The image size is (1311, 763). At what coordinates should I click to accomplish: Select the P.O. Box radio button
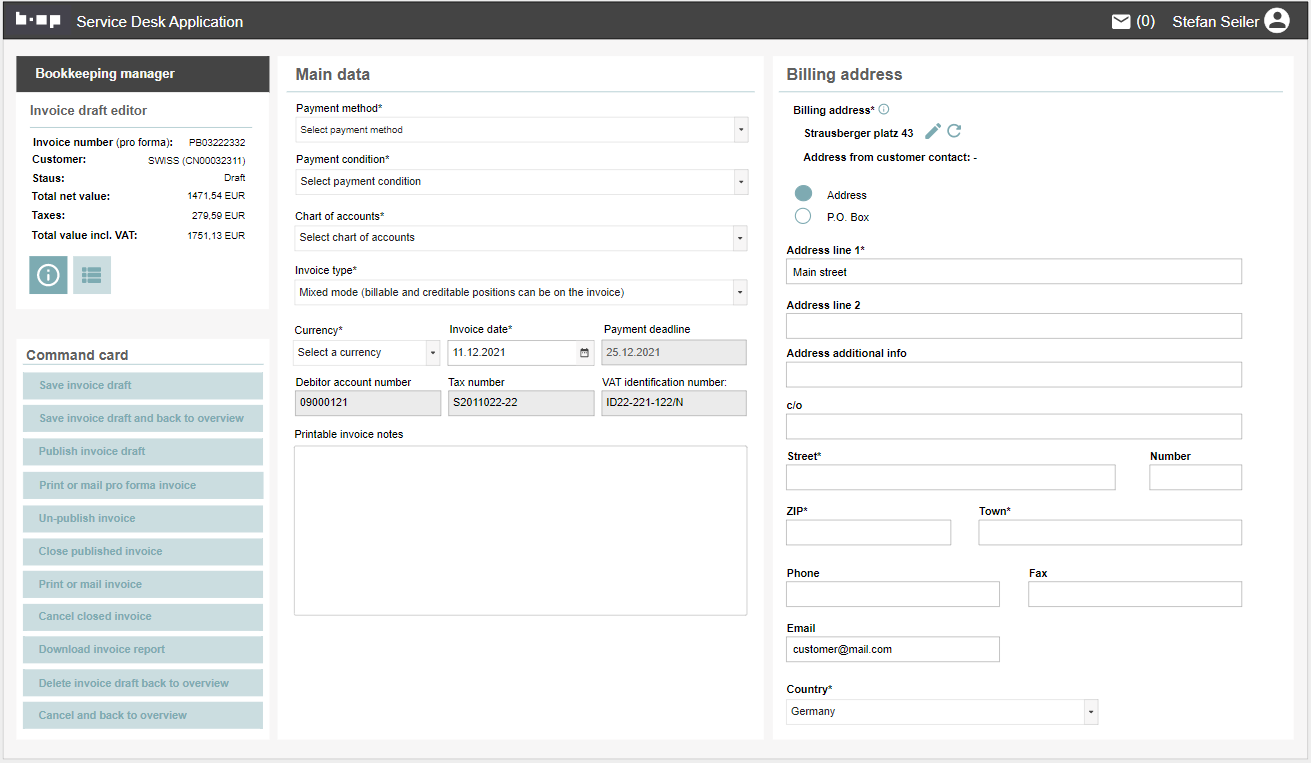[803, 217]
